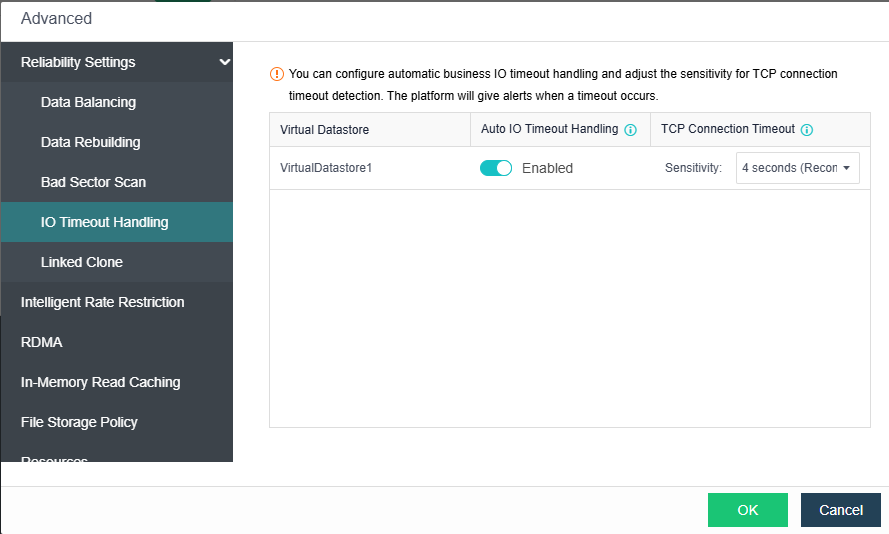The image size is (889, 534).
Task: Select IO Timeout Handling menu item
Action: point(104,222)
